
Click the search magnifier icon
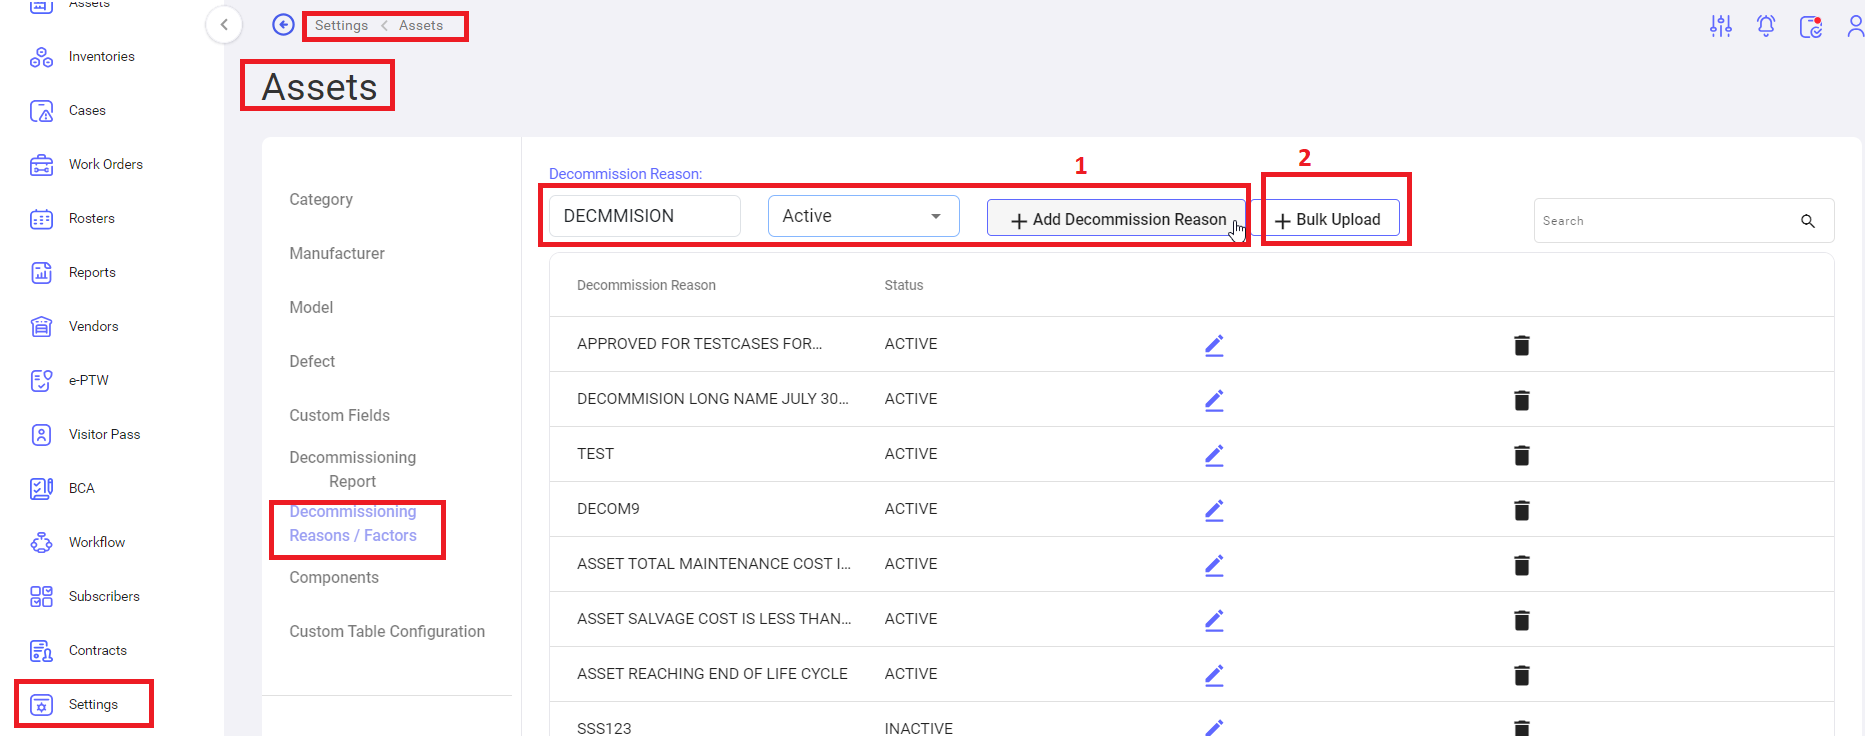(1808, 221)
